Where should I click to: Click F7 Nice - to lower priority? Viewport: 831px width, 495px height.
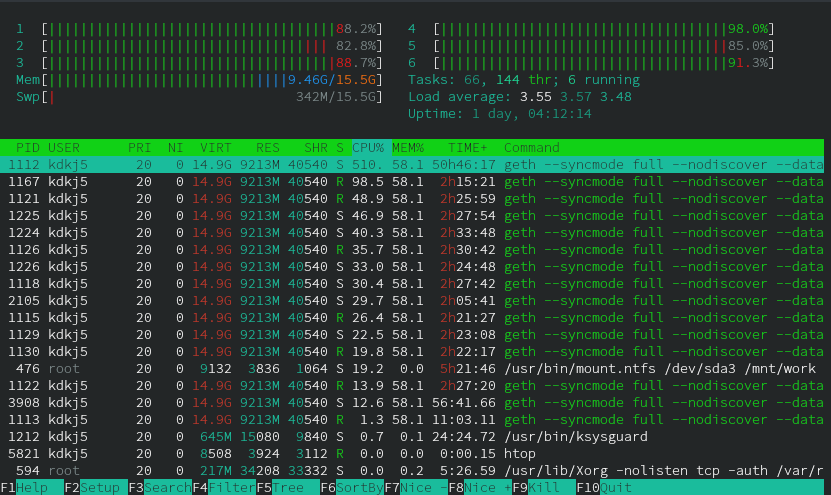pos(416,488)
